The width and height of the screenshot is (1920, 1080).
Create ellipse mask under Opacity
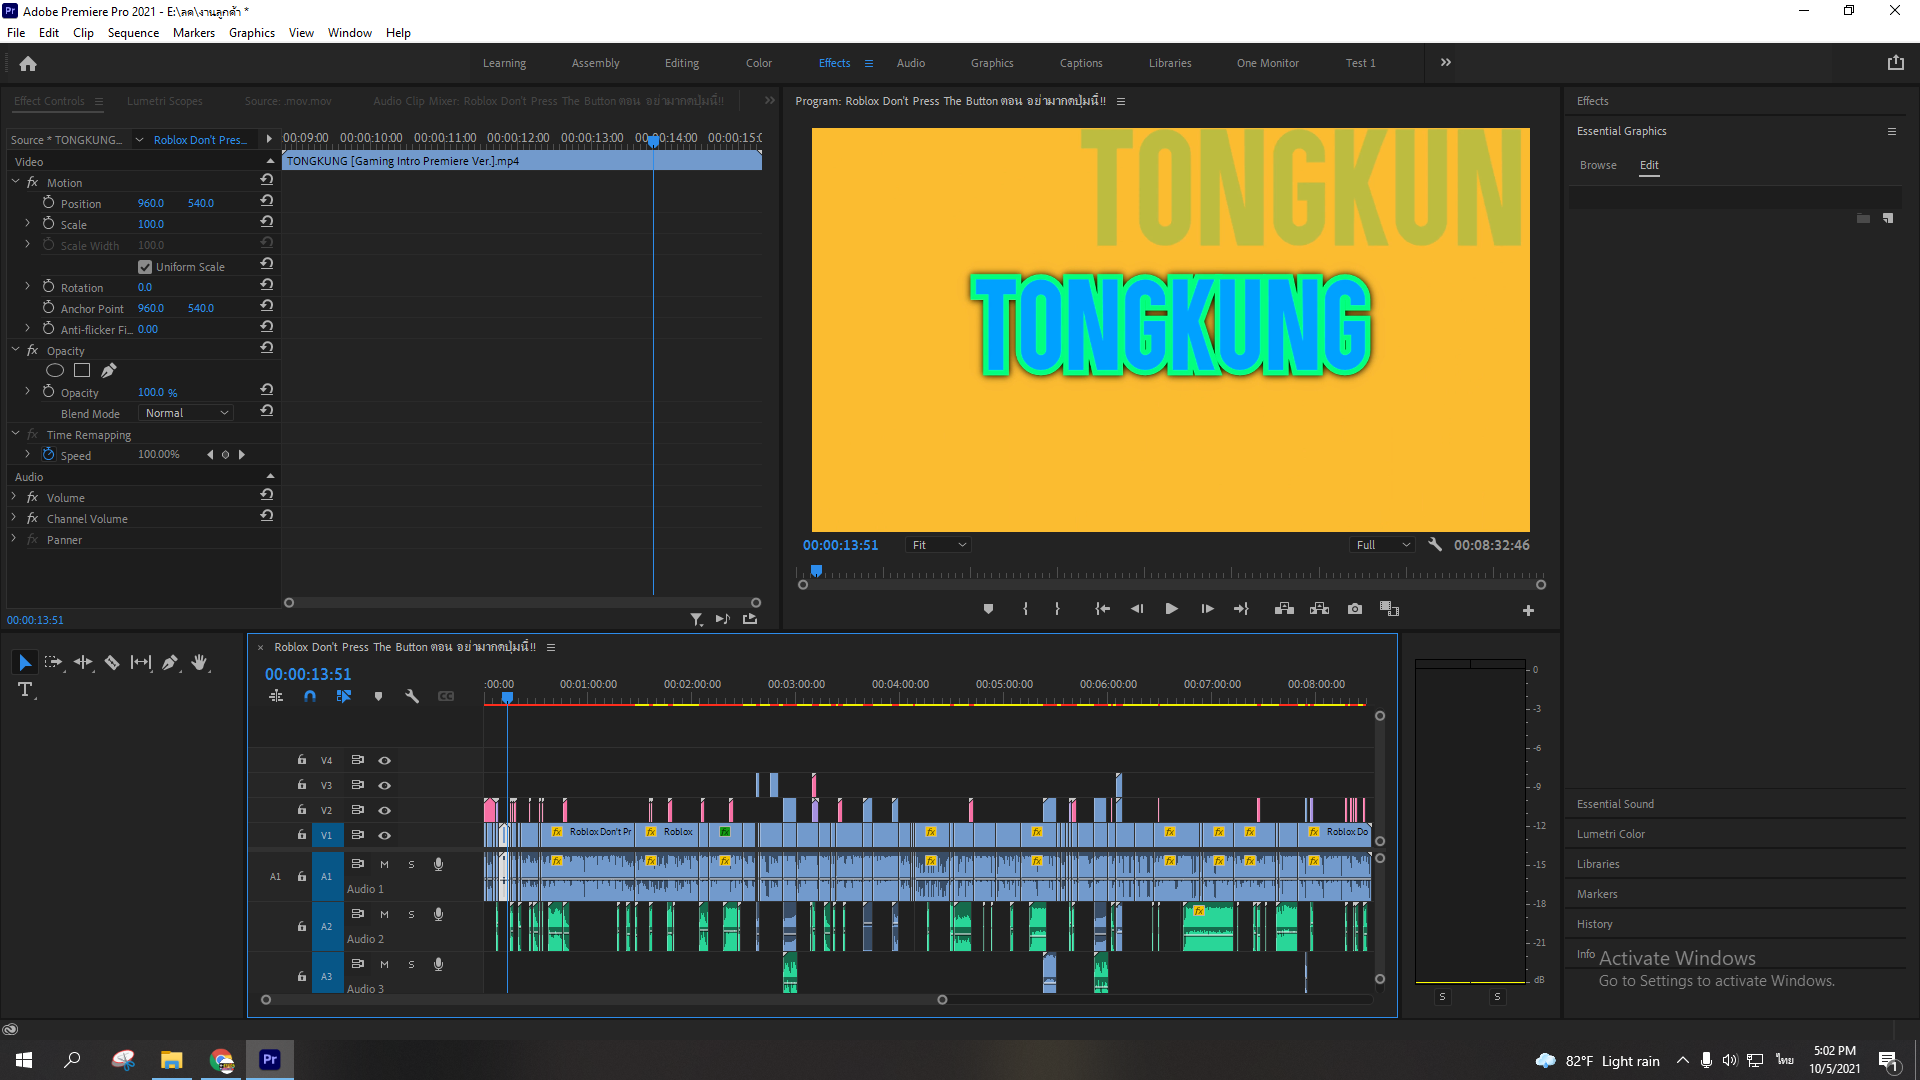coord(55,371)
